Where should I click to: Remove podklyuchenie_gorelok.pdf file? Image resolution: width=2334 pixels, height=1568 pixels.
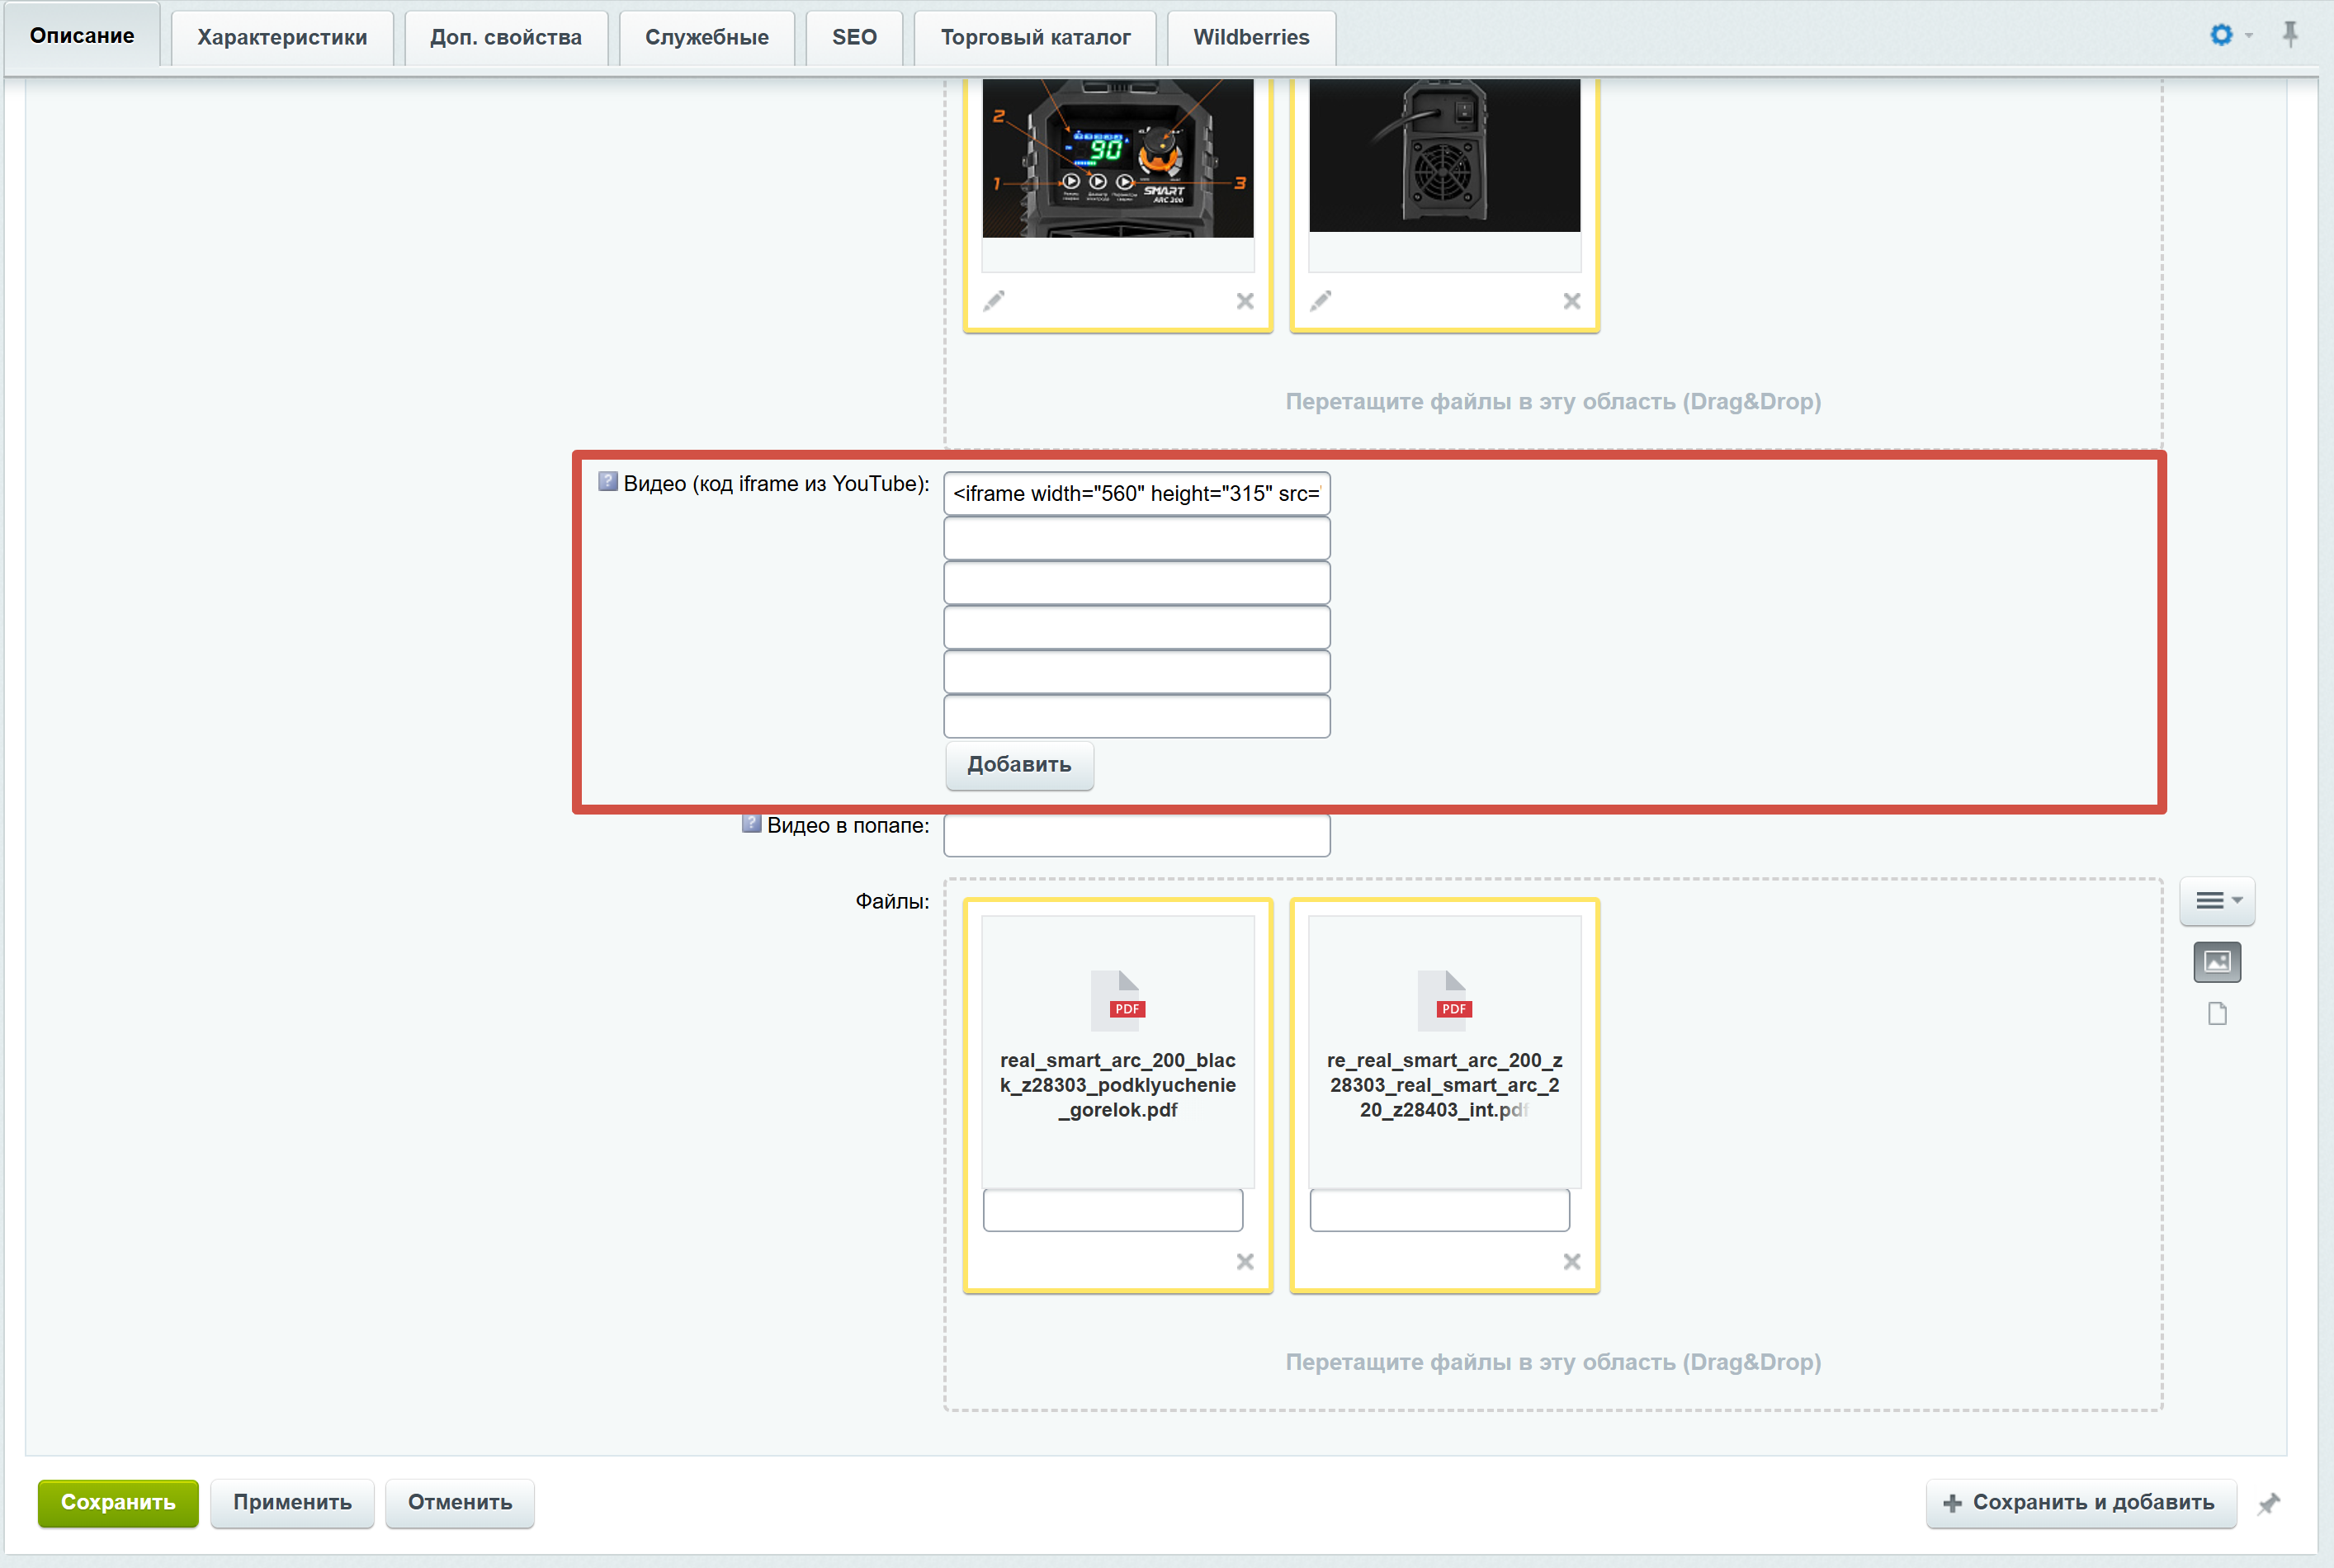1245,1262
